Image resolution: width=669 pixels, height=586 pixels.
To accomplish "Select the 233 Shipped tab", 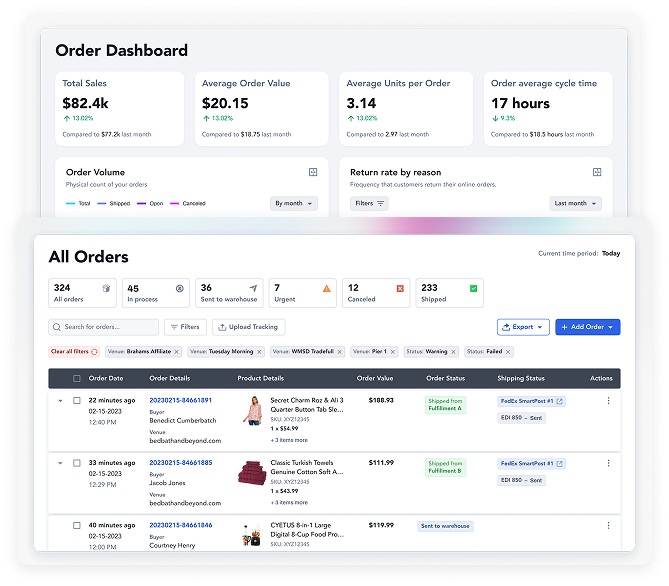I will (450, 293).
